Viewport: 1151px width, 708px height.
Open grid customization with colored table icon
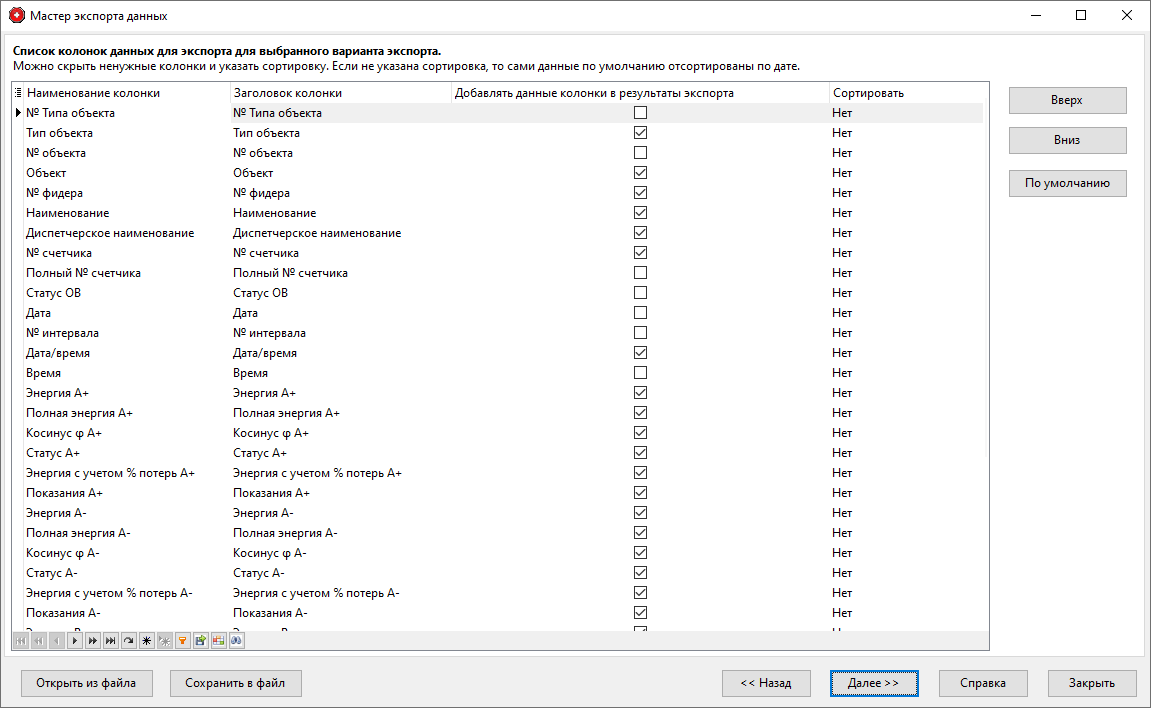click(217, 641)
